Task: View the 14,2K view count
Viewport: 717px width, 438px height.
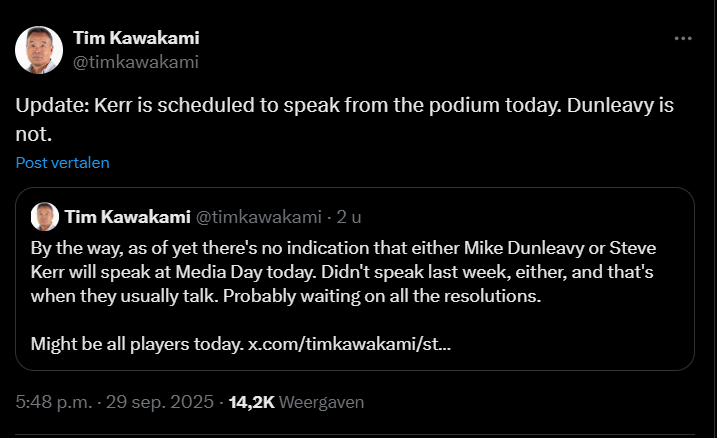Action: point(251,403)
